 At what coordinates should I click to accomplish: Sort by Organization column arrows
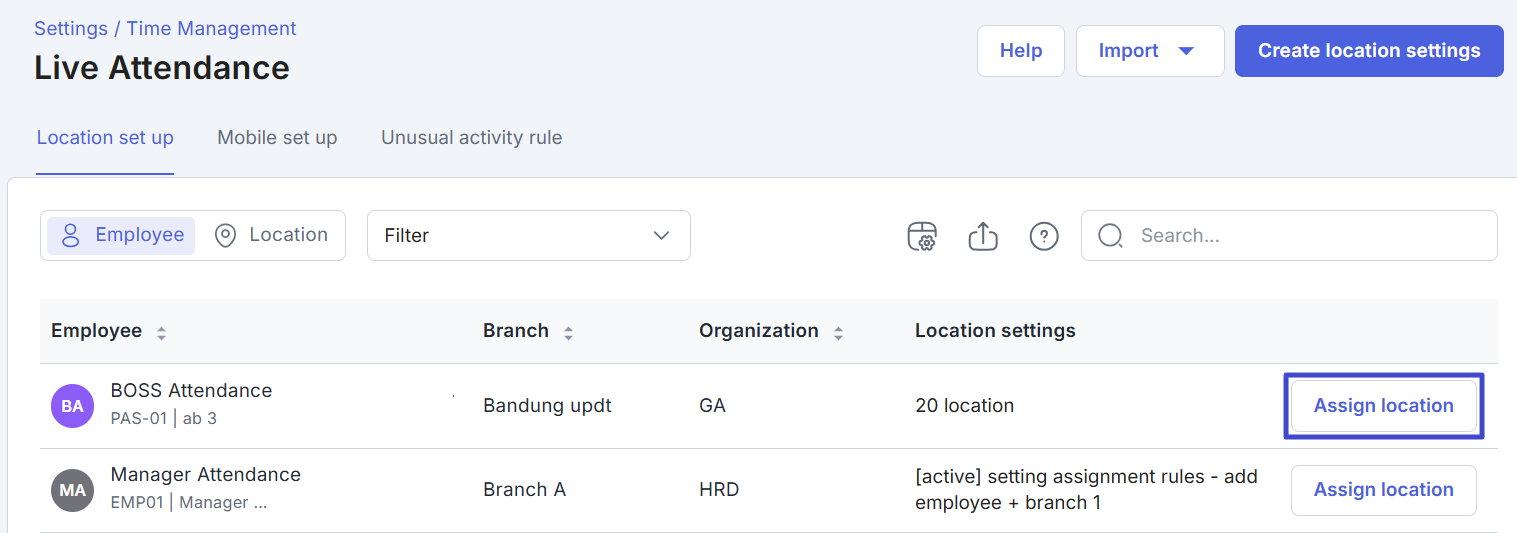pos(838,333)
